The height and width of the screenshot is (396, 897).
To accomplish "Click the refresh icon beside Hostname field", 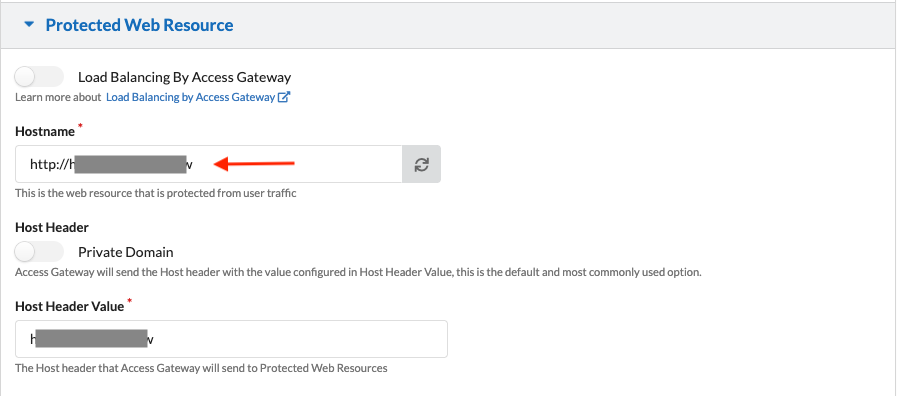I will (422, 164).
